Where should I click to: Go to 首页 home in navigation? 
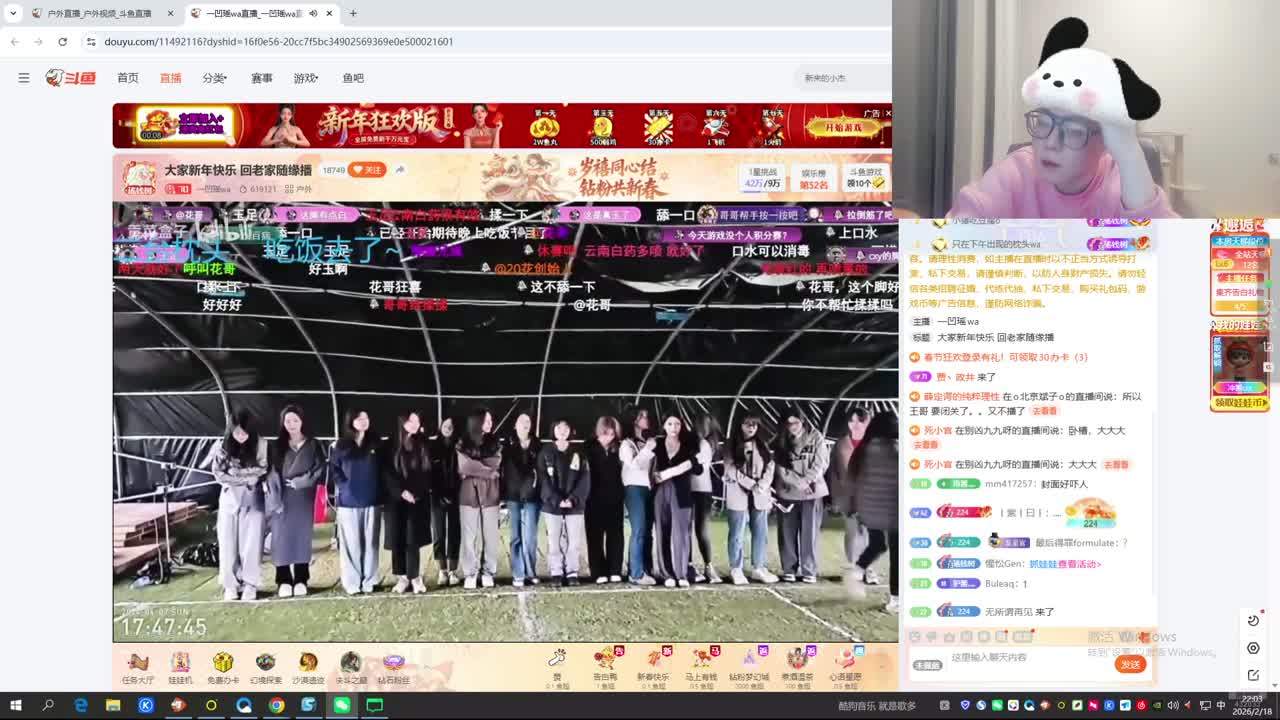[128, 78]
